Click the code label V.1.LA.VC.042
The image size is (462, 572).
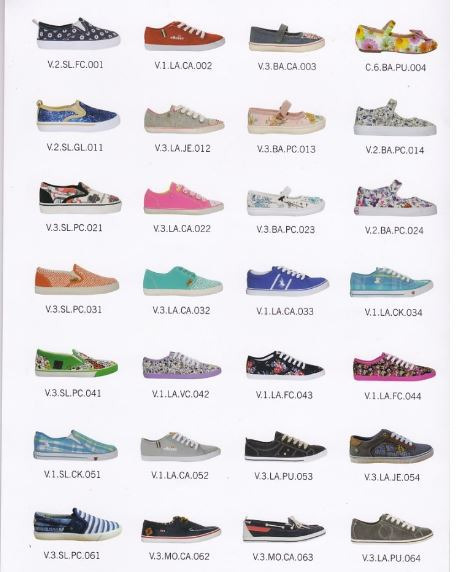[x=181, y=394]
